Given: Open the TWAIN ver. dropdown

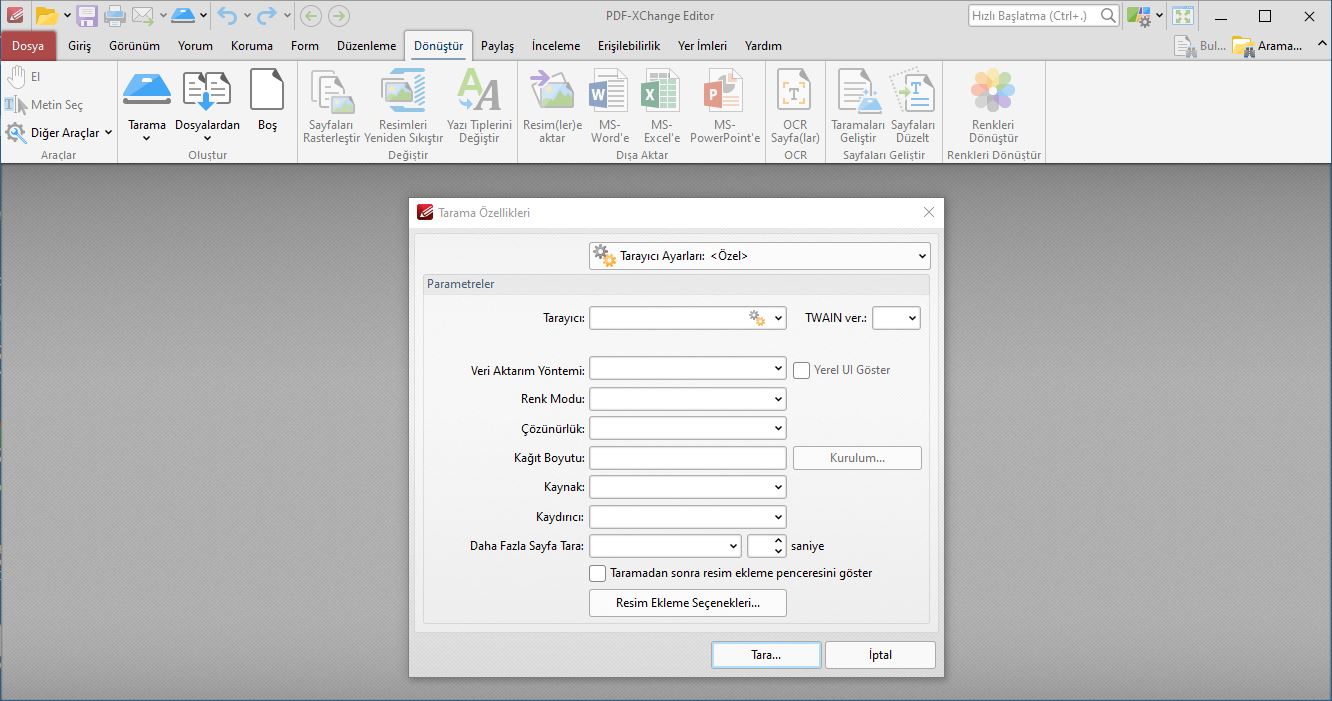Looking at the screenshot, I should coord(895,318).
